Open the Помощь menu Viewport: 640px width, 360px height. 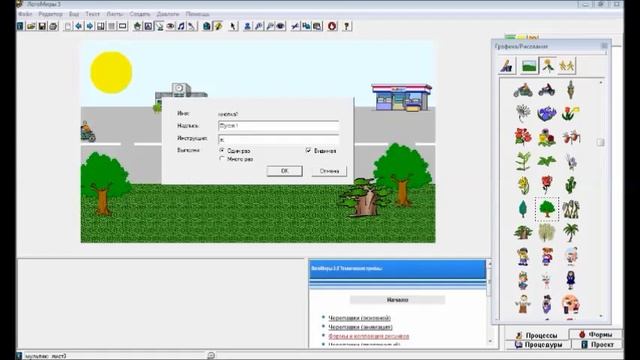[198, 14]
